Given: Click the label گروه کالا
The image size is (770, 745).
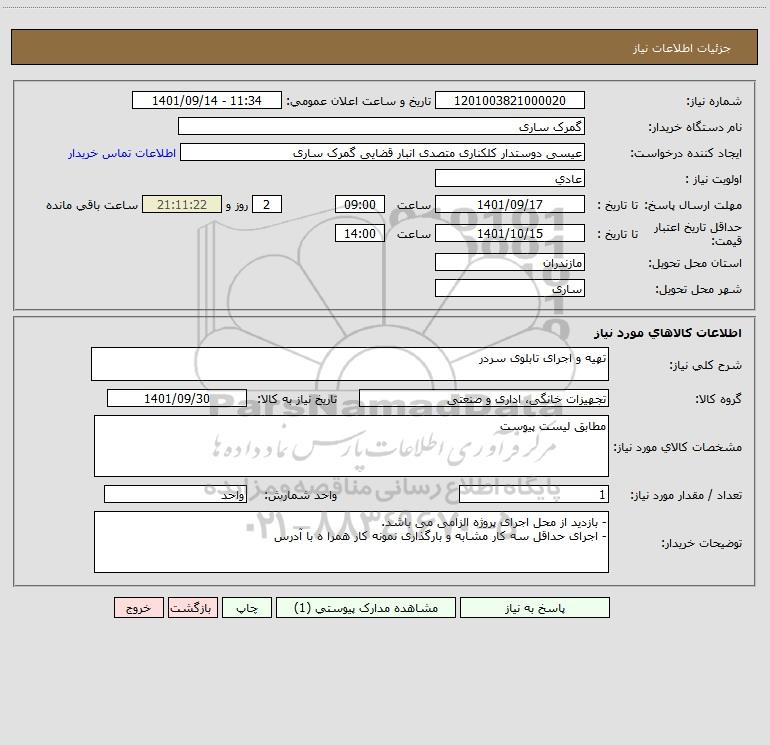Looking at the screenshot, I should tap(719, 399).
